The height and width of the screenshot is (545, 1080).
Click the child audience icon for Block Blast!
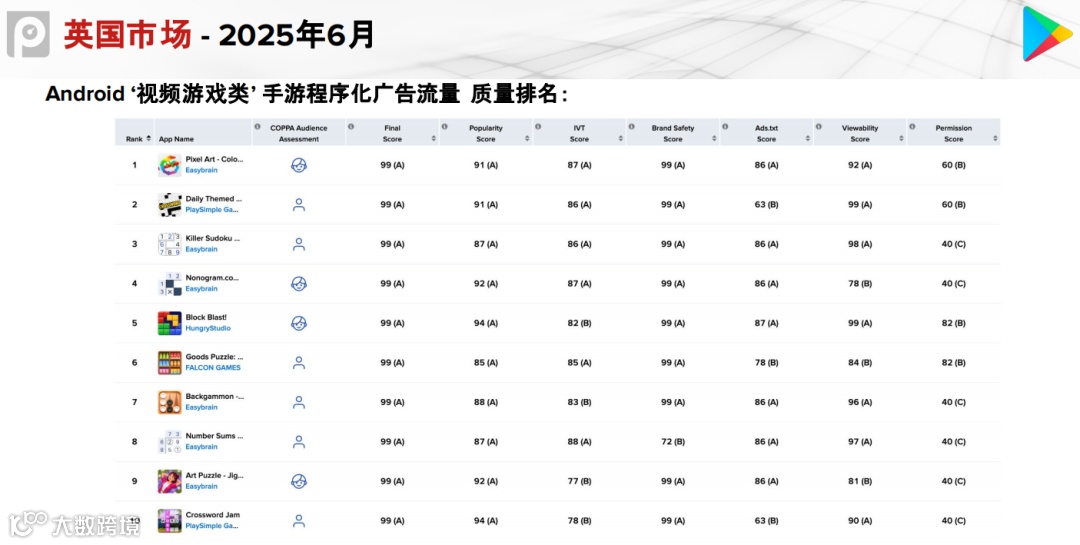point(299,323)
